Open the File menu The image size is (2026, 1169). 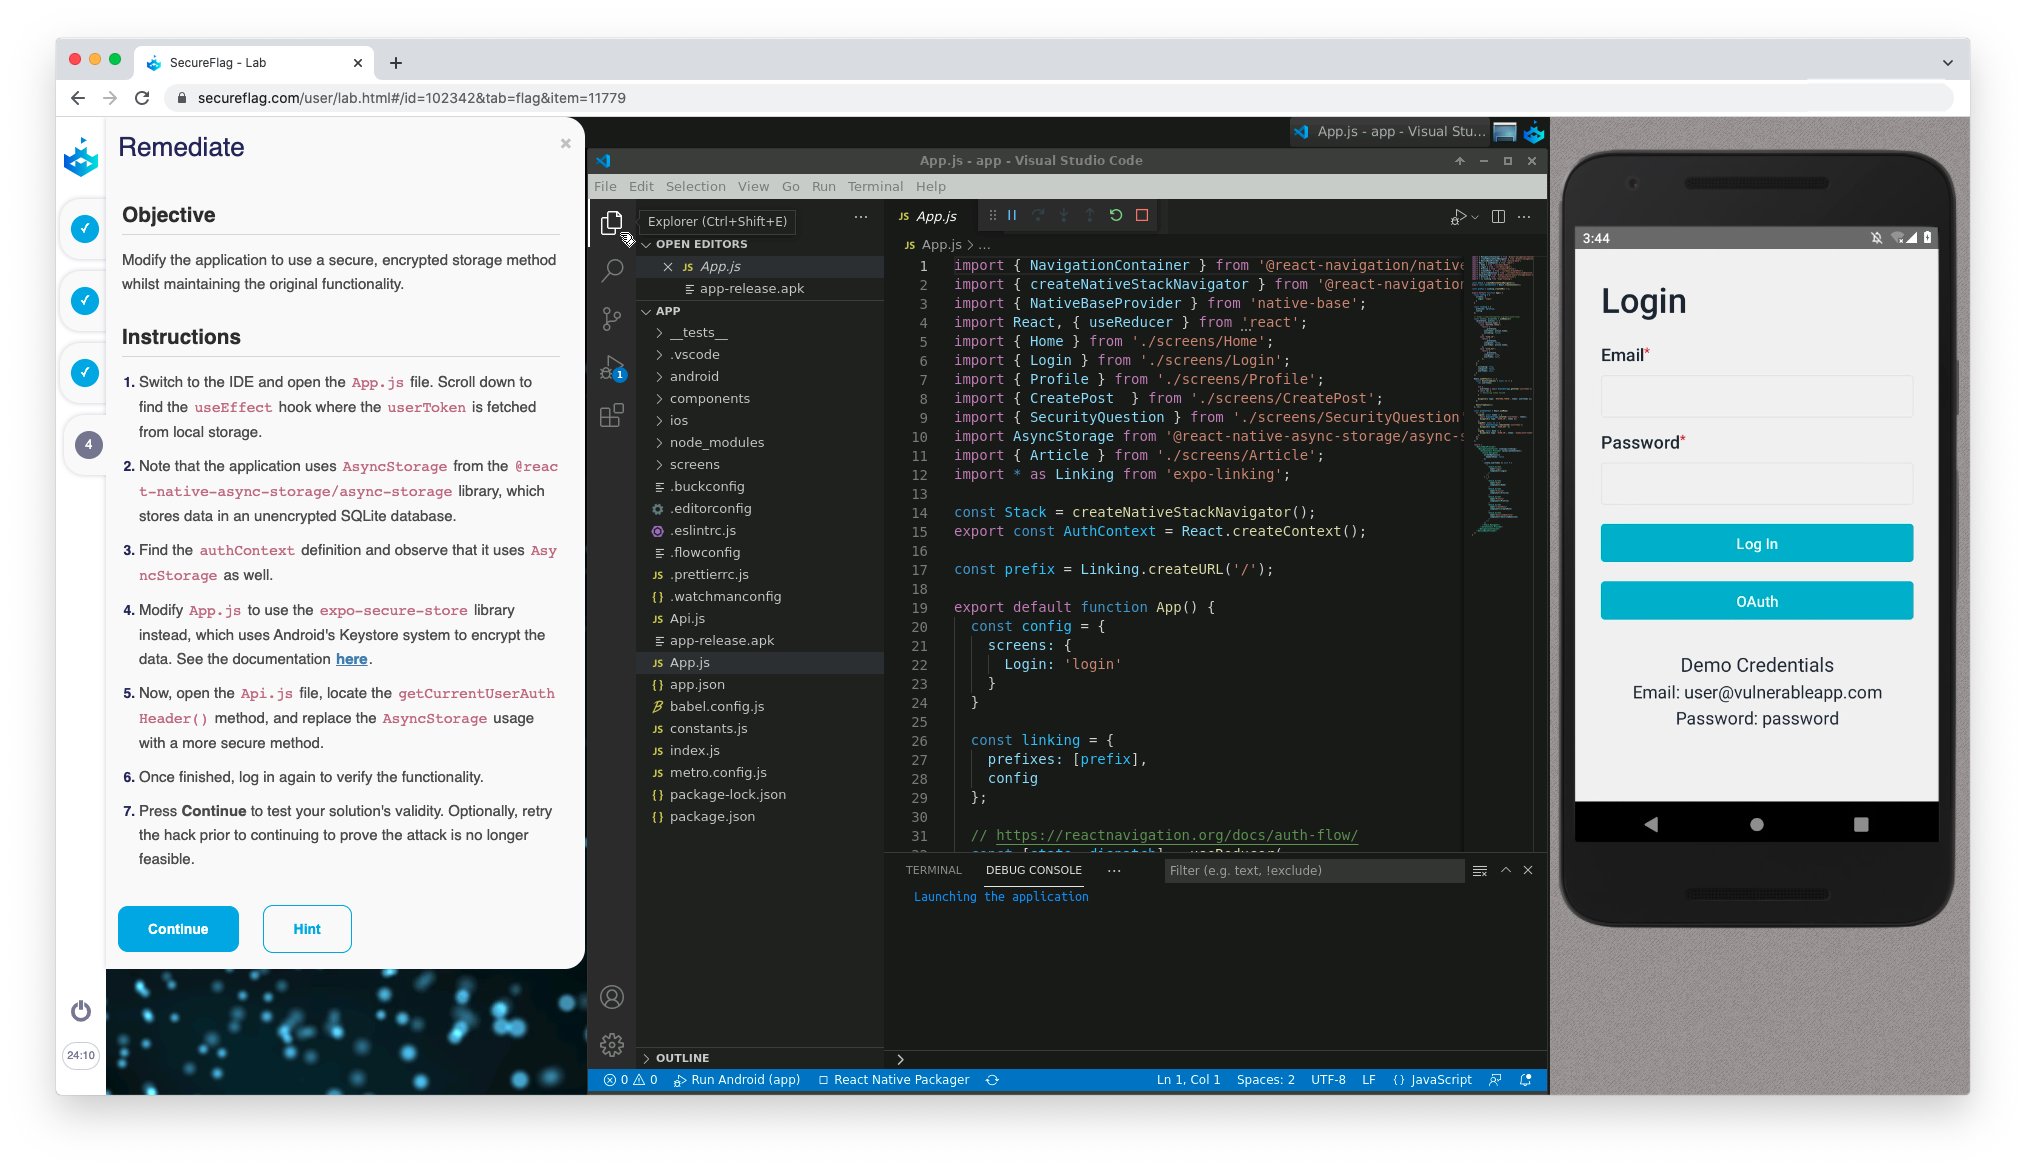click(605, 187)
